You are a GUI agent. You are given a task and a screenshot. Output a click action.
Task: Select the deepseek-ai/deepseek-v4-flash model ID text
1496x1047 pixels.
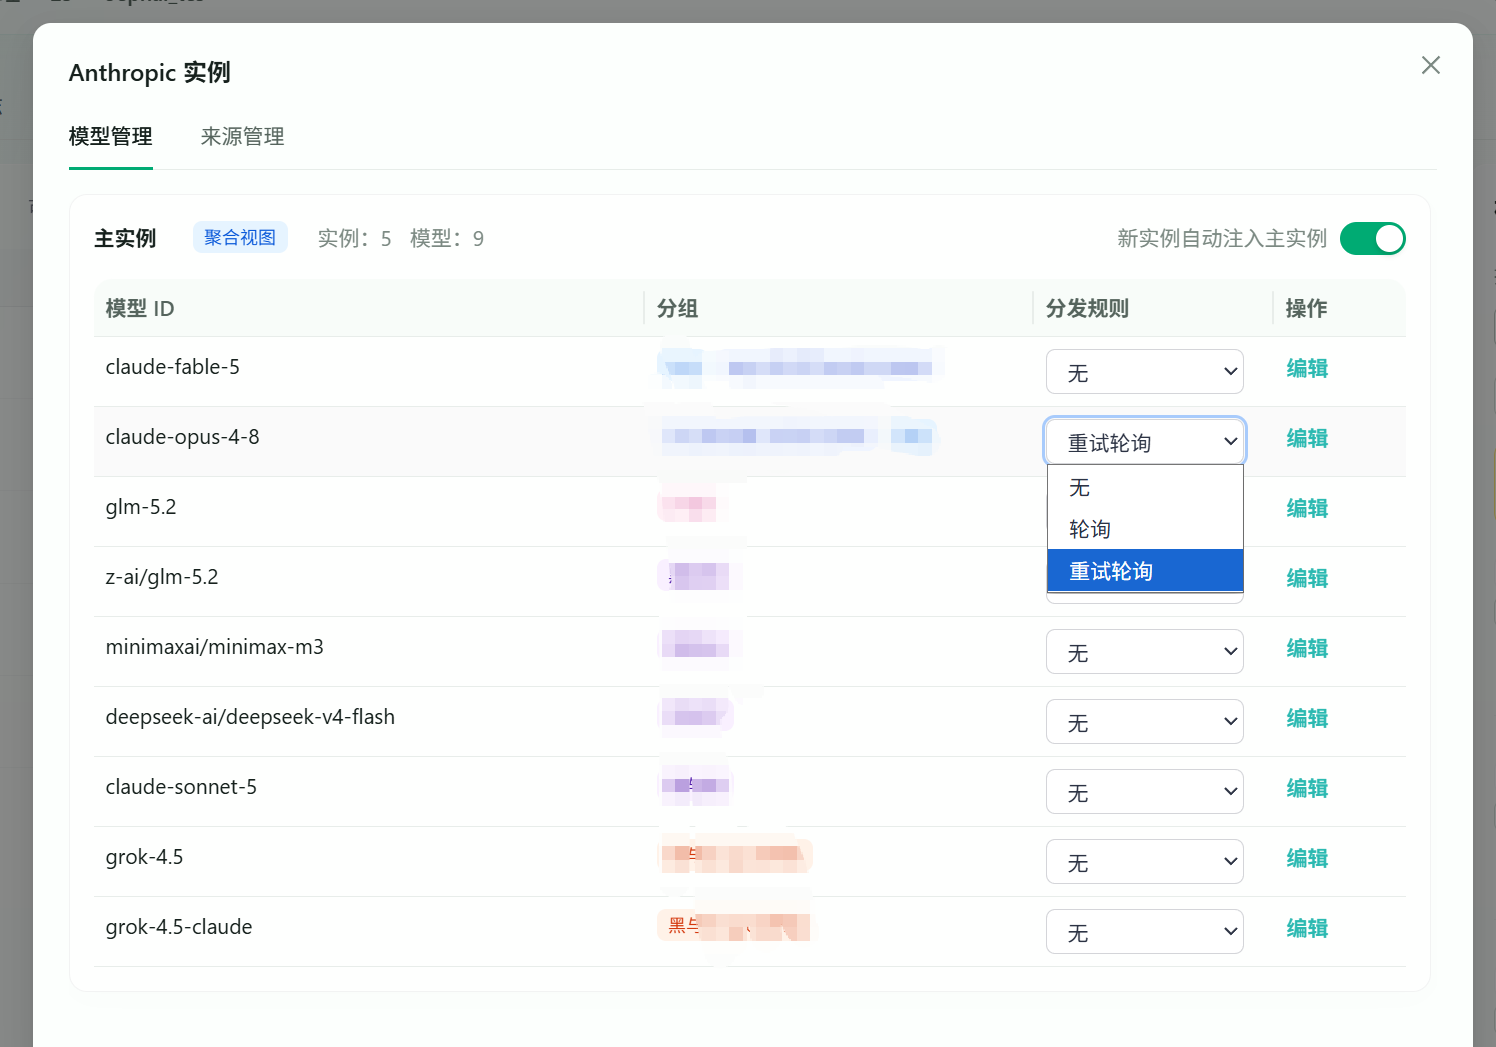pyautogui.click(x=250, y=717)
